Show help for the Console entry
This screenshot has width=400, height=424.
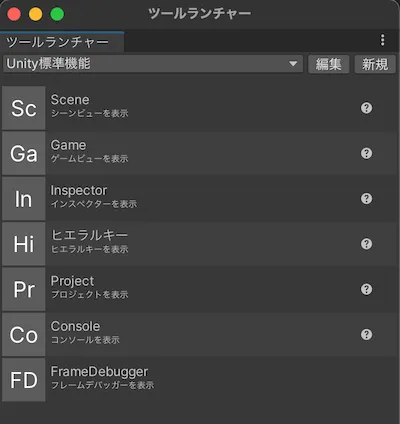pos(366,335)
